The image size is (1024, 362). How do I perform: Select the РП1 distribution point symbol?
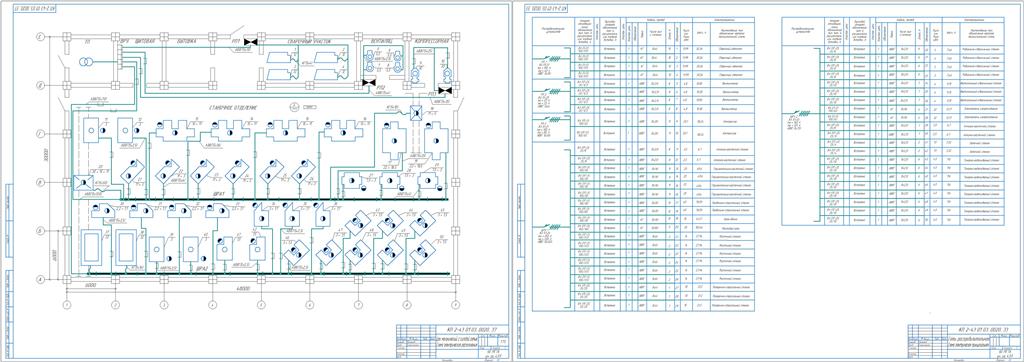pyautogui.click(x=250, y=42)
